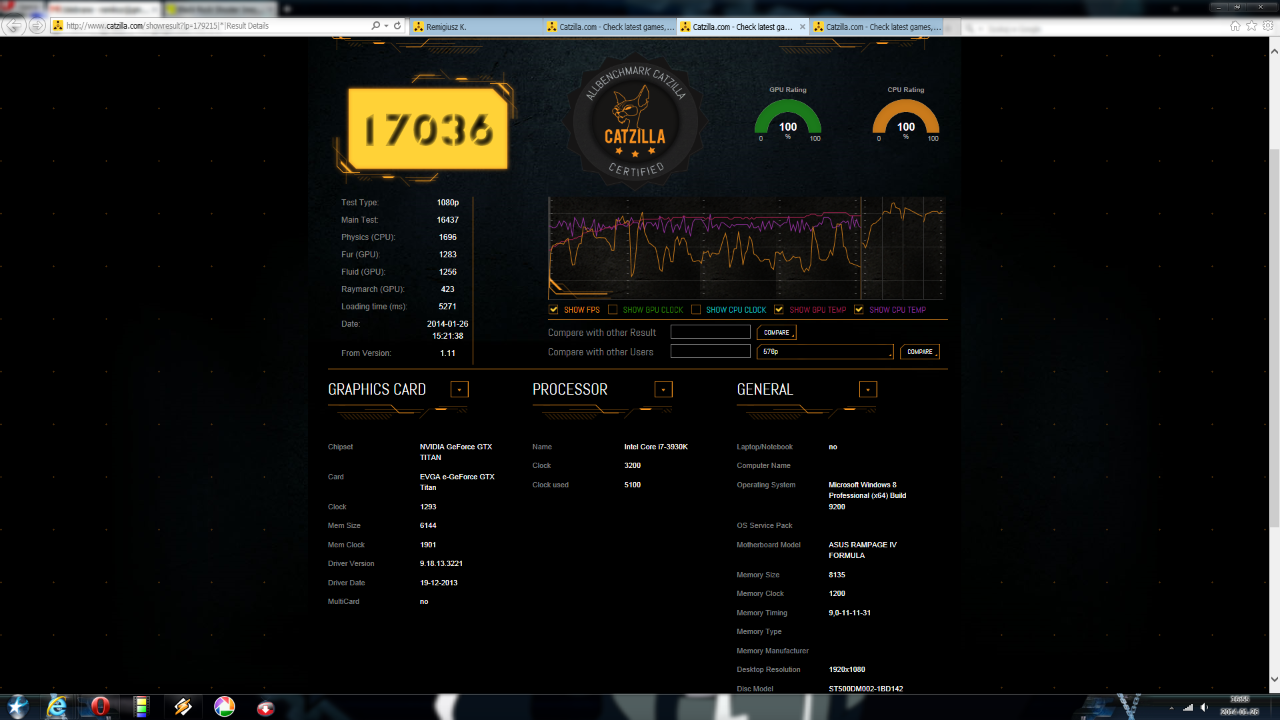Viewport: 1280px width, 720px height.
Task: Select the Disc Model ST500DM002-1BD142 value
Action: [x=867, y=688]
